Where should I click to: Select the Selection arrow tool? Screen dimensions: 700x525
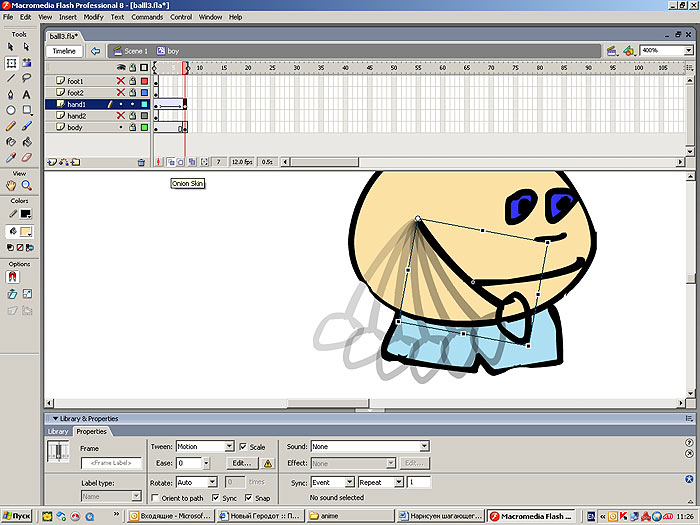pyautogui.click(x=11, y=46)
